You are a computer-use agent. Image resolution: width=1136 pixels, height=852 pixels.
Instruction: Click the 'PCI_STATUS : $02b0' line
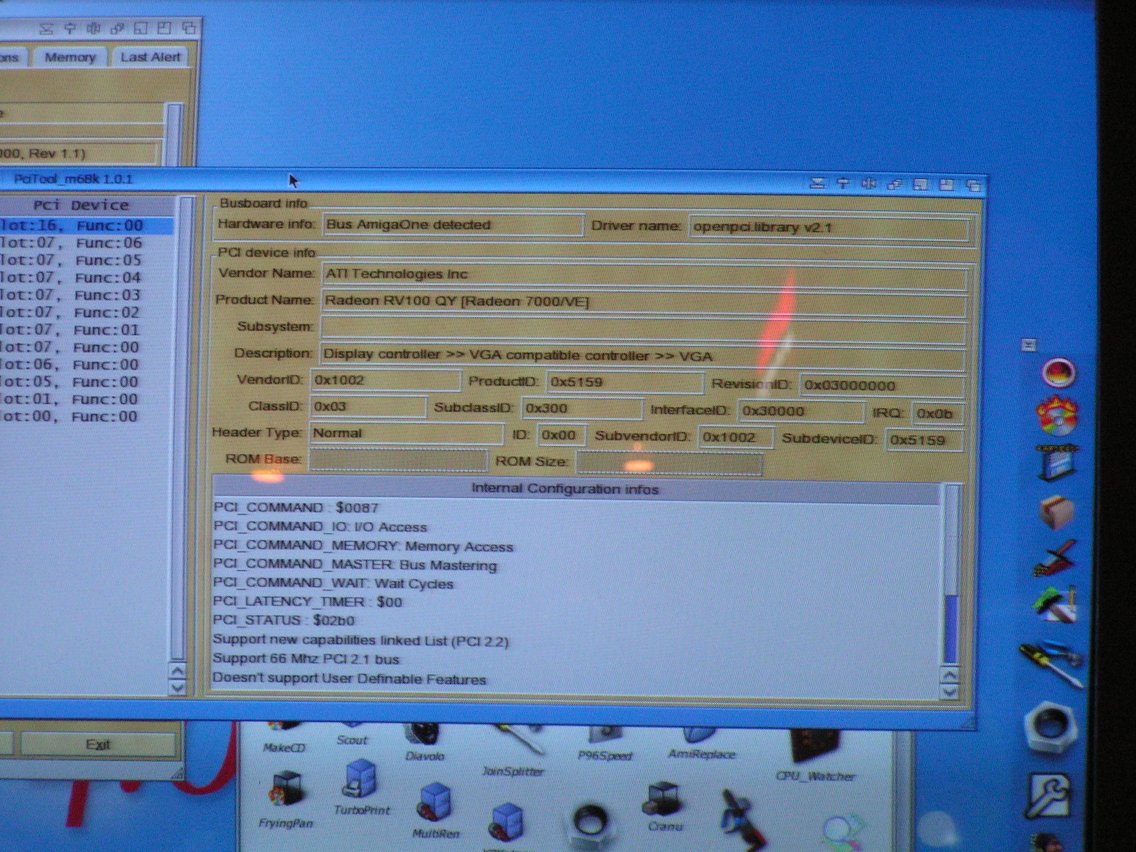[283, 621]
